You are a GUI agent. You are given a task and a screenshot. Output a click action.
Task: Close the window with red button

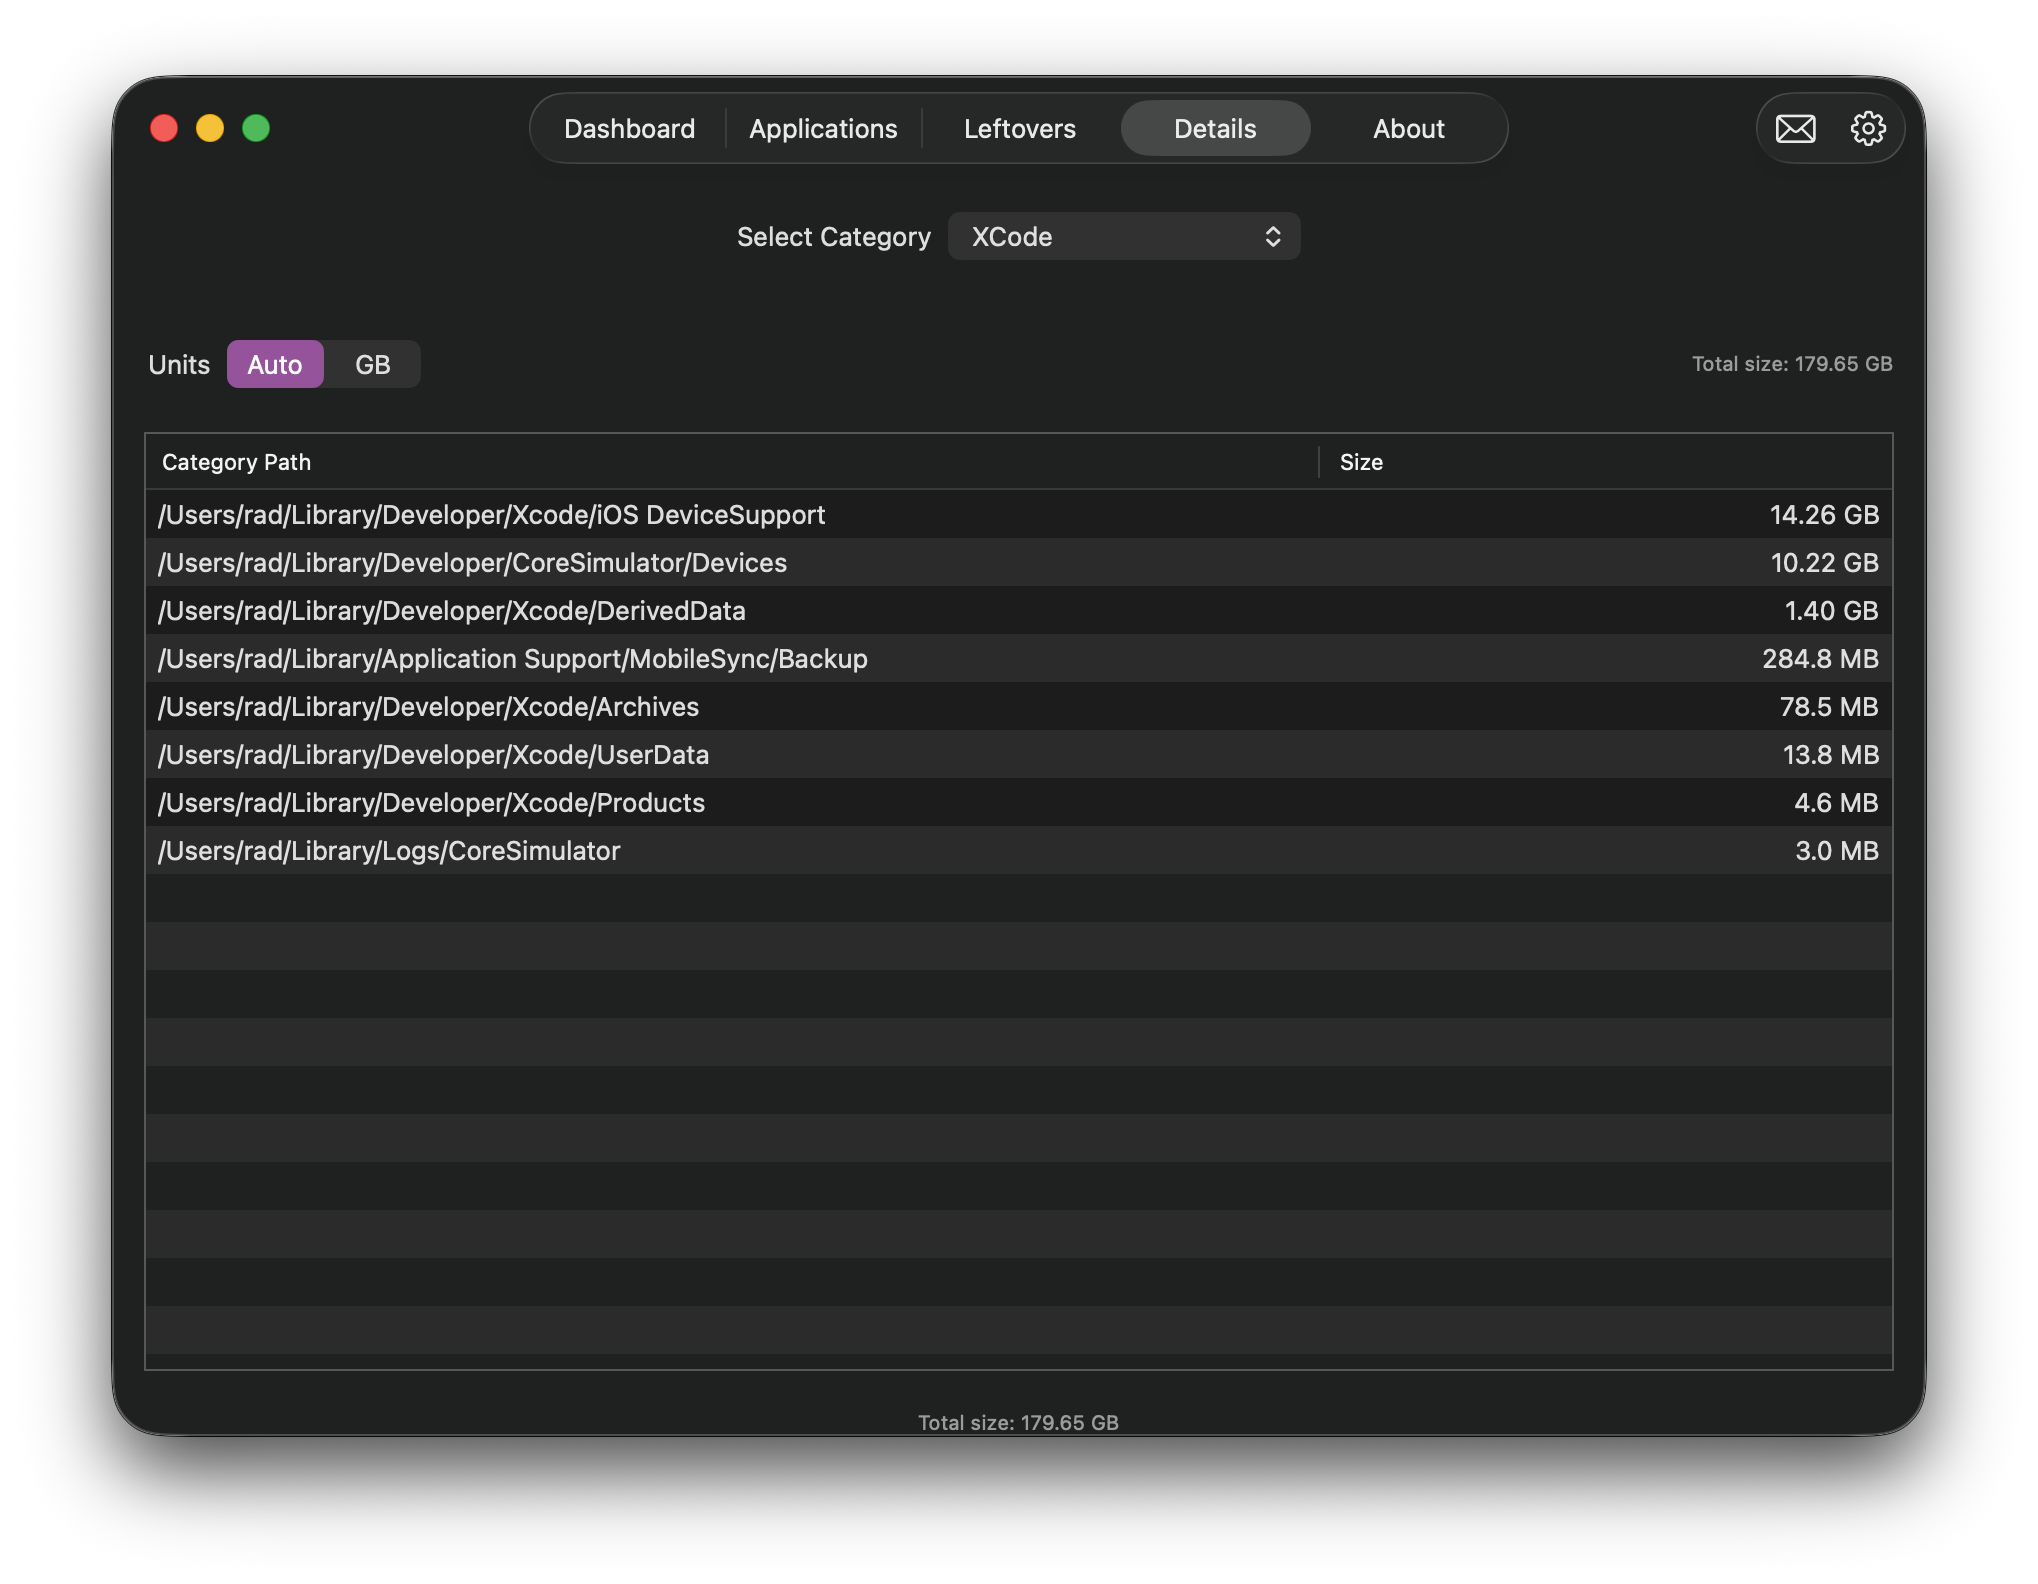pos(164,129)
